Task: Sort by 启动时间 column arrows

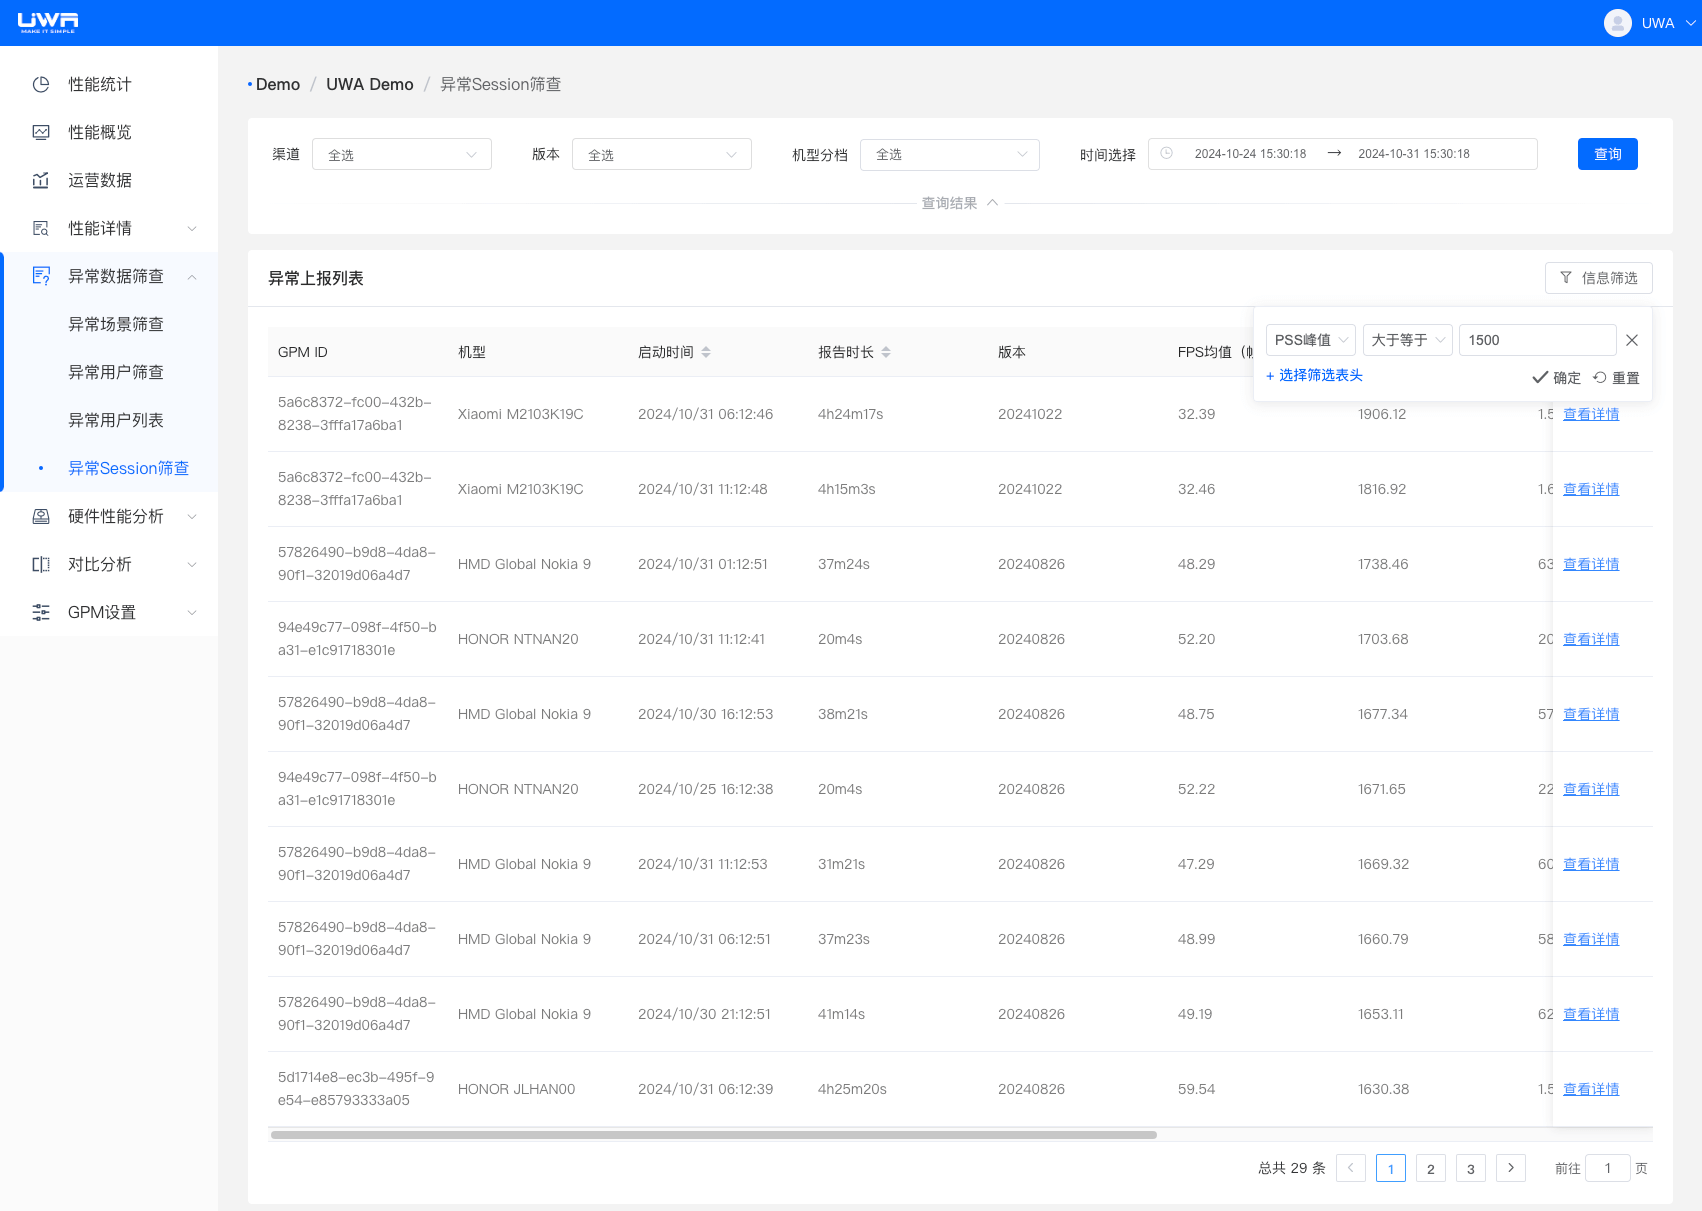Action: [706, 352]
